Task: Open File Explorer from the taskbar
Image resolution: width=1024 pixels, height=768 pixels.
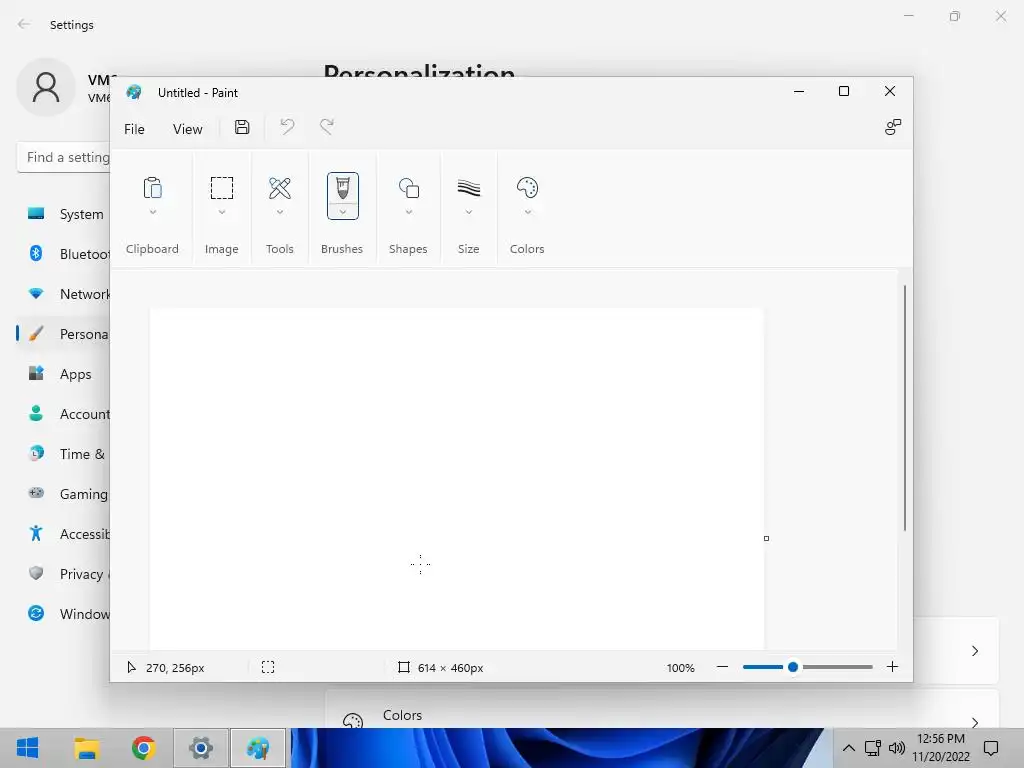Action: [86, 748]
